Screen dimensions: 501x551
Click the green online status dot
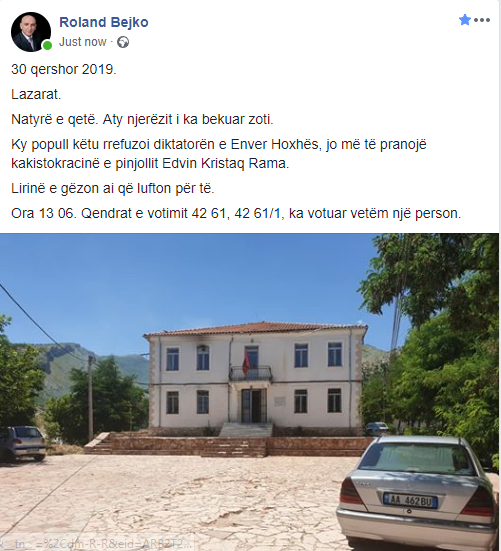tap(47, 45)
